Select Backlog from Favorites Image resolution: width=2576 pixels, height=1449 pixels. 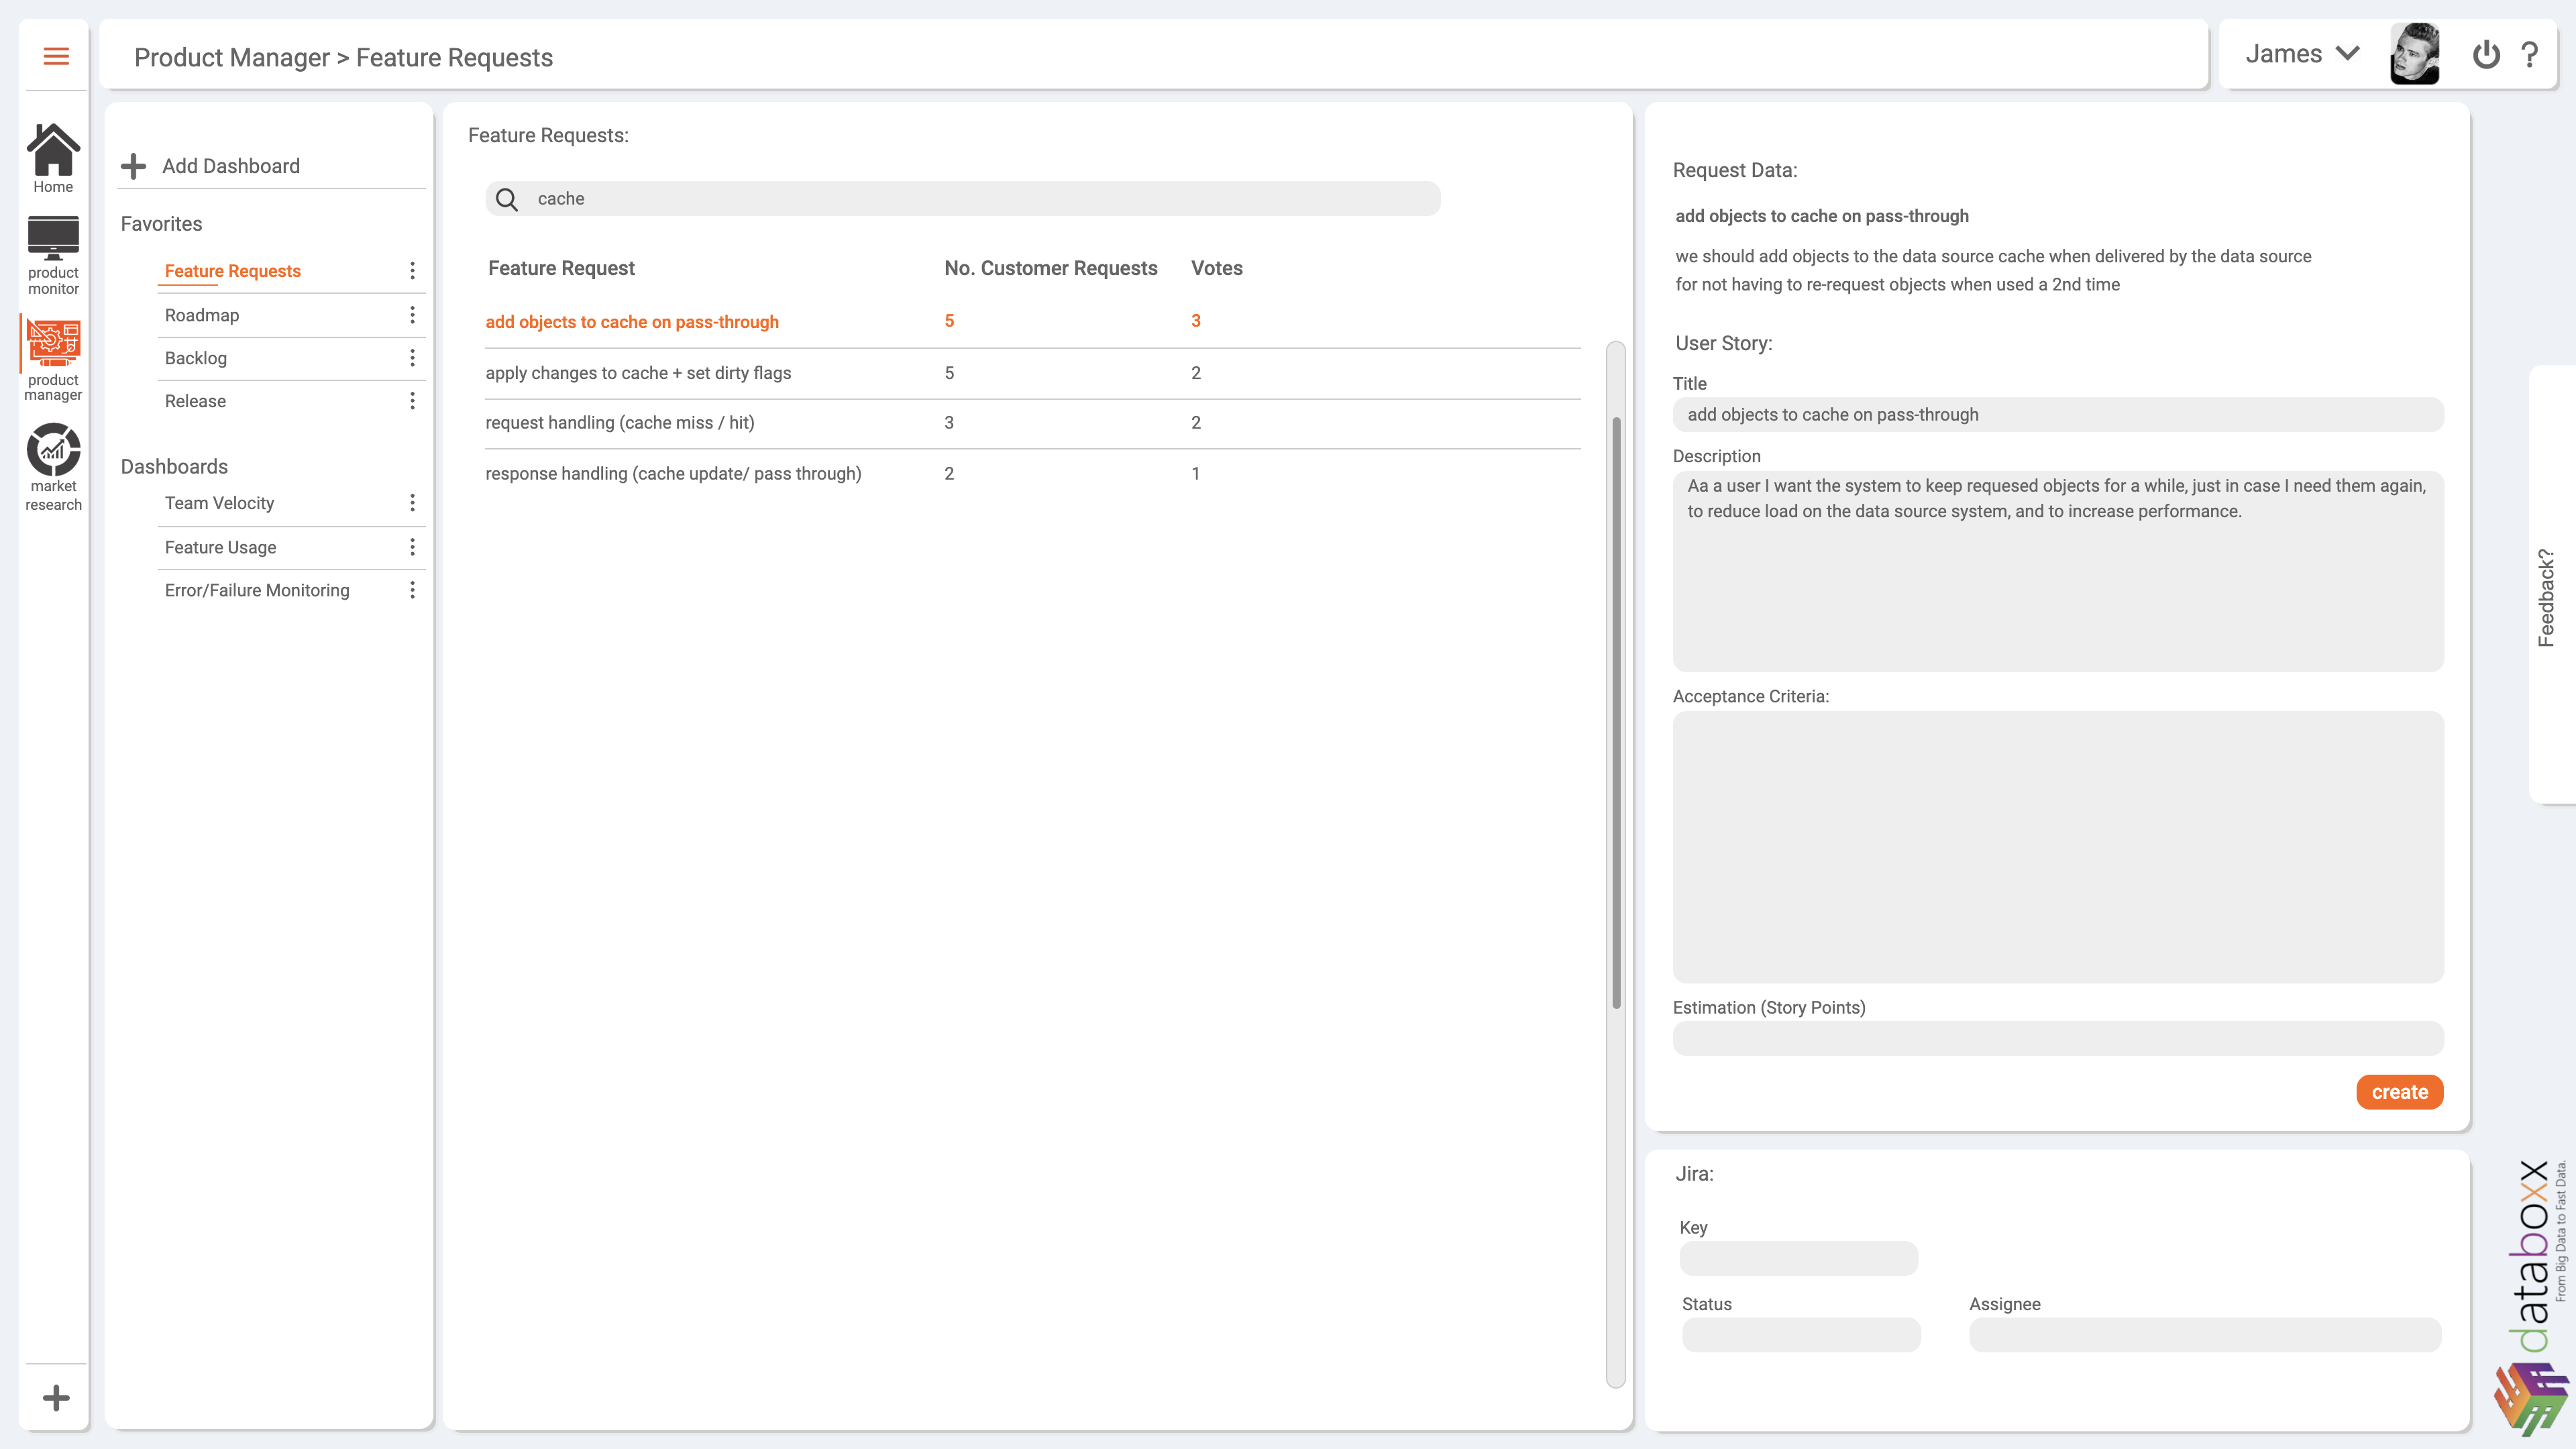coord(196,357)
